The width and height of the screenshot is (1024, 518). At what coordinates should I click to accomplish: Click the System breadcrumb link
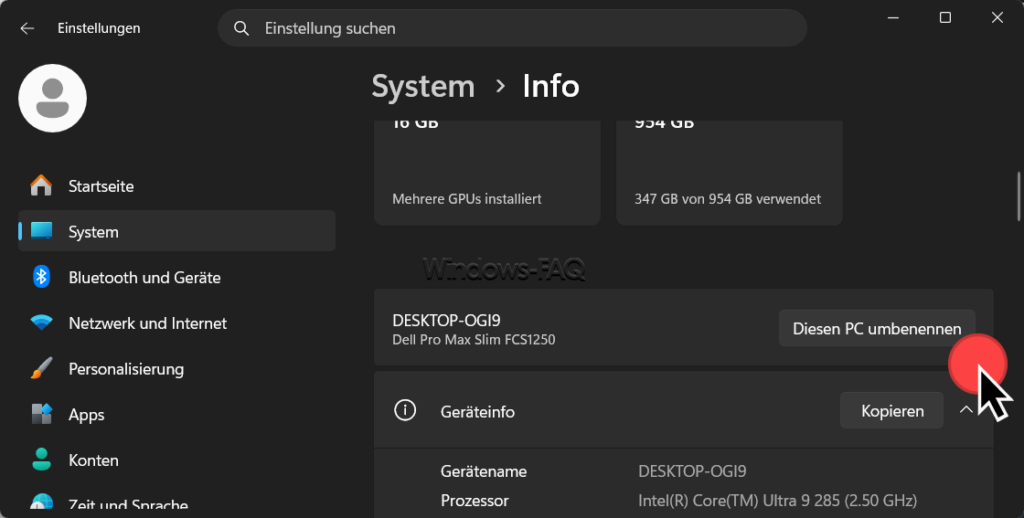tap(423, 87)
